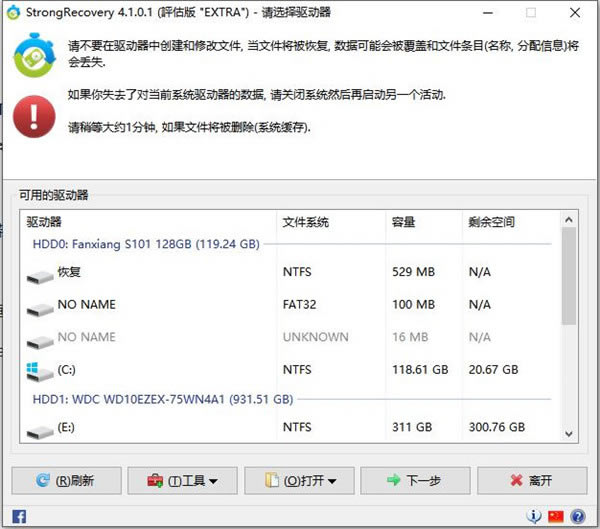Select the greyed NO NAME 16 MB row
The width and height of the screenshot is (600, 529).
[x=291, y=337]
